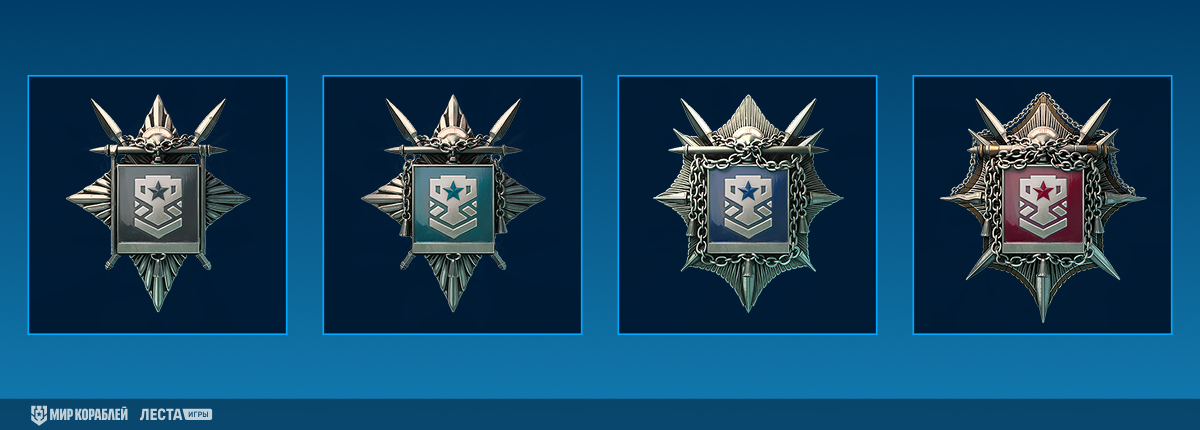Select the red-square rank badge
1200x430 pixels.
pyautogui.click(x=1043, y=204)
